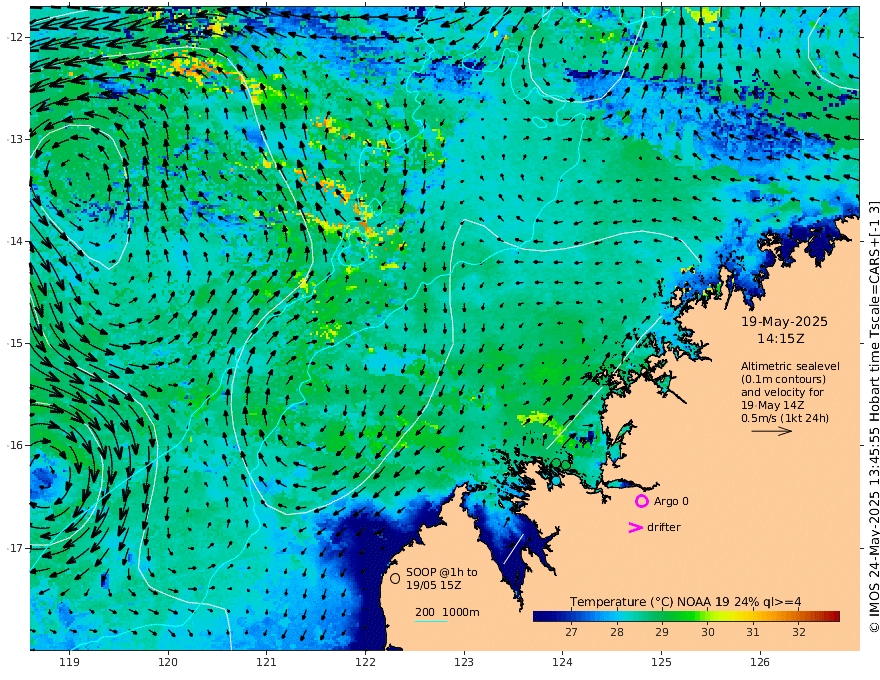
Task: Click the latitude -14 axis tick label
Action: point(15,241)
